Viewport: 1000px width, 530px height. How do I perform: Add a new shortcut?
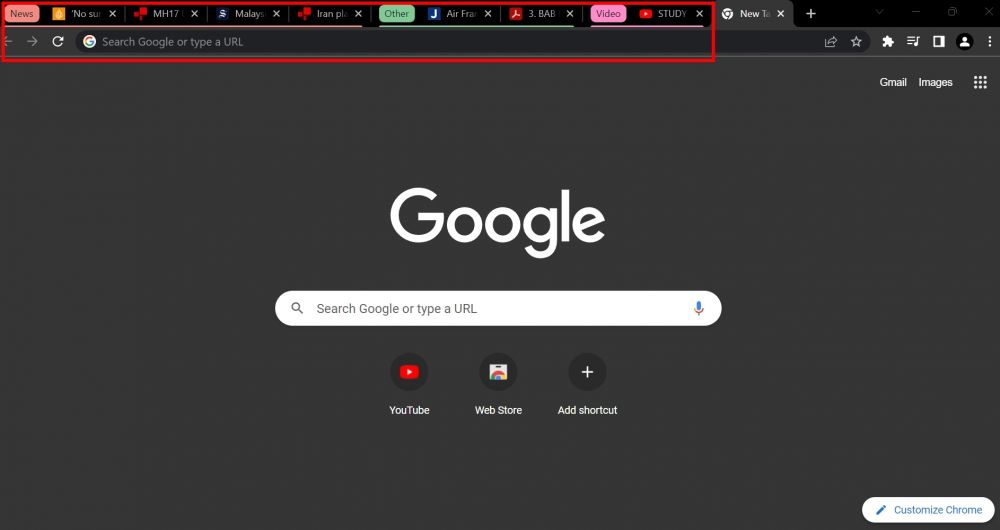pyautogui.click(x=587, y=385)
